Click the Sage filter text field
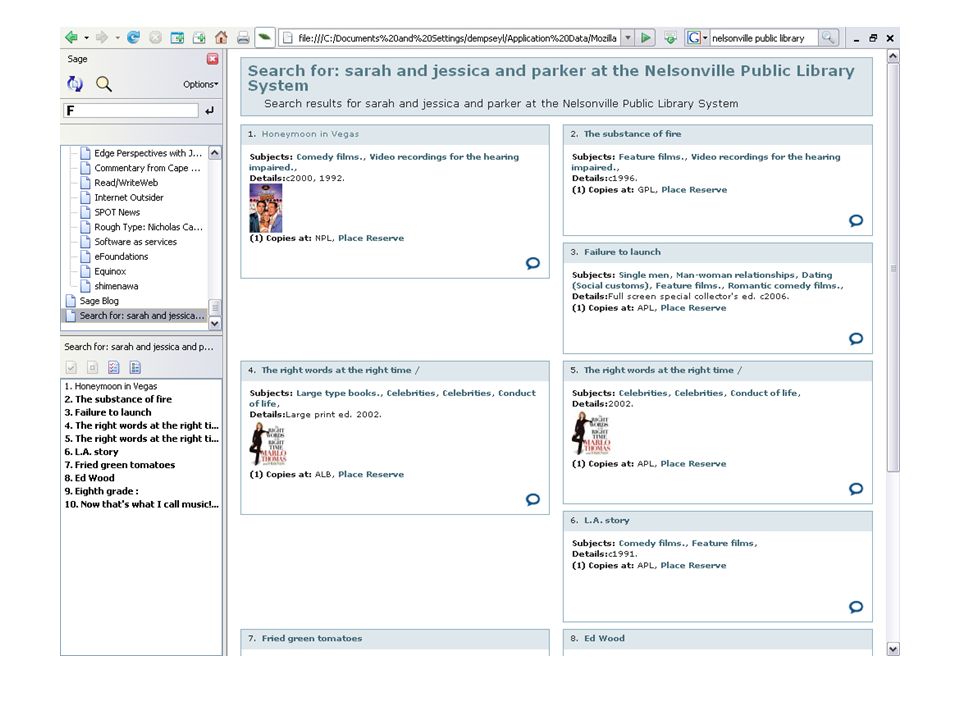The width and height of the screenshot is (960, 720). 131,111
